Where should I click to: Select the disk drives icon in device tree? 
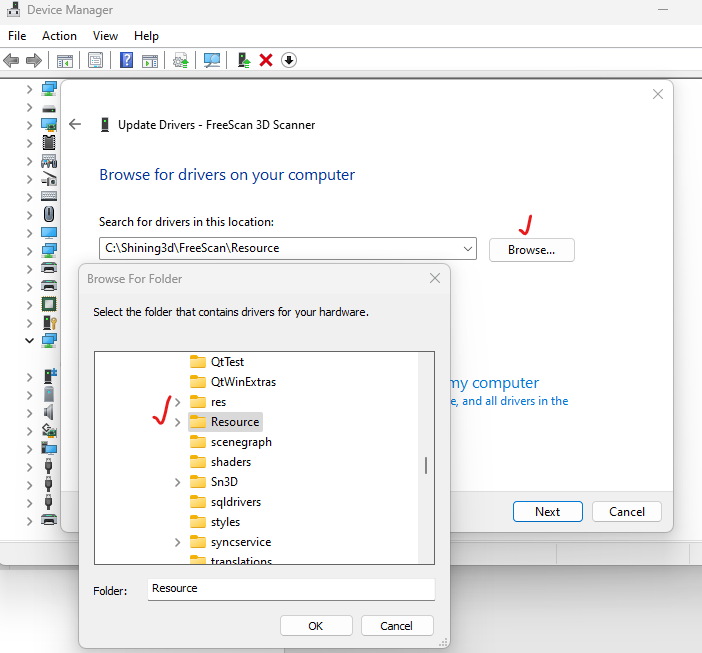coord(49,108)
